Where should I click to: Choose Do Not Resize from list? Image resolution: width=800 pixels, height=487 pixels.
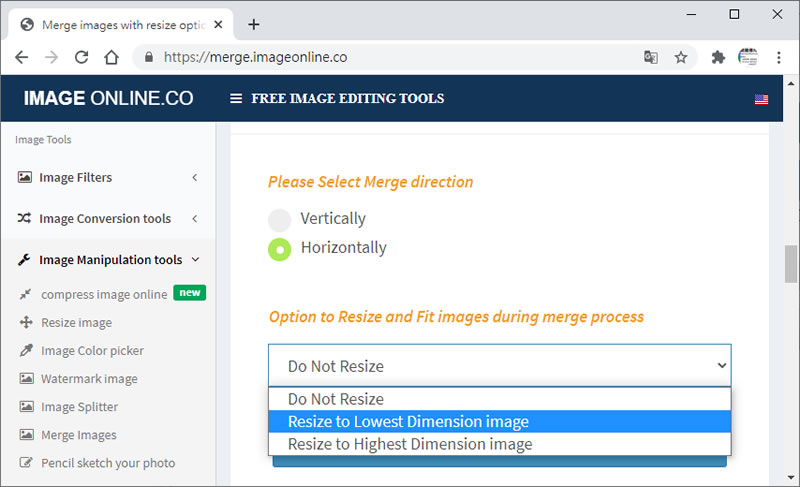coord(499,399)
